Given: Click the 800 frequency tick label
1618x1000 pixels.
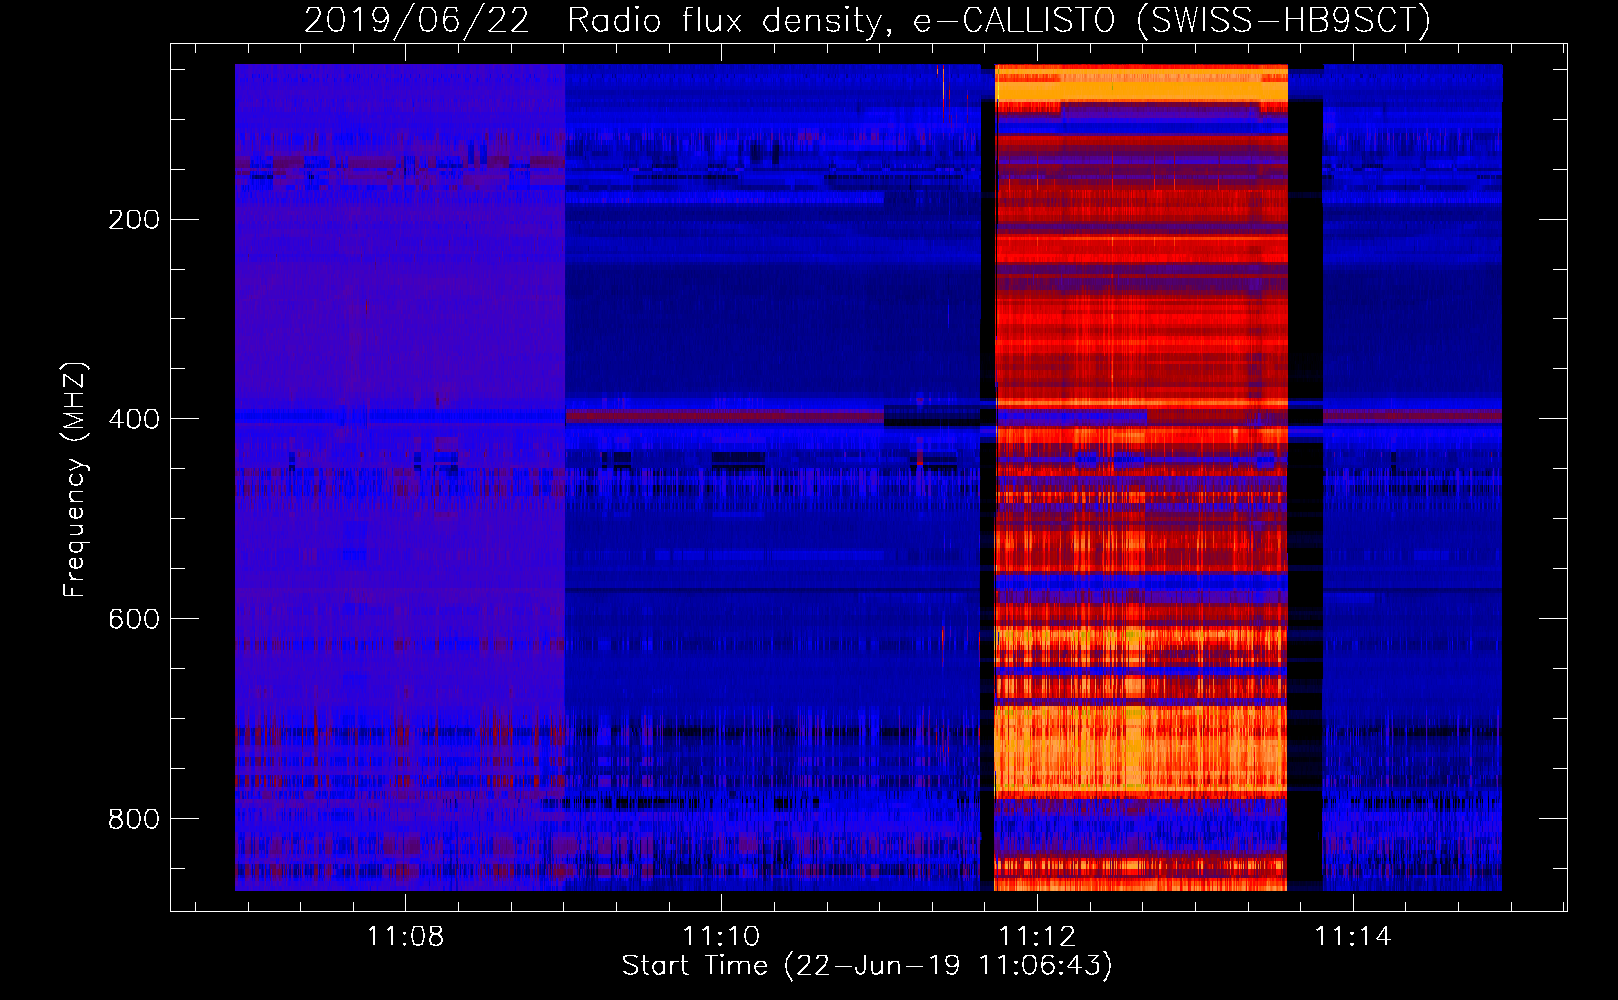Looking at the screenshot, I should click(134, 819).
